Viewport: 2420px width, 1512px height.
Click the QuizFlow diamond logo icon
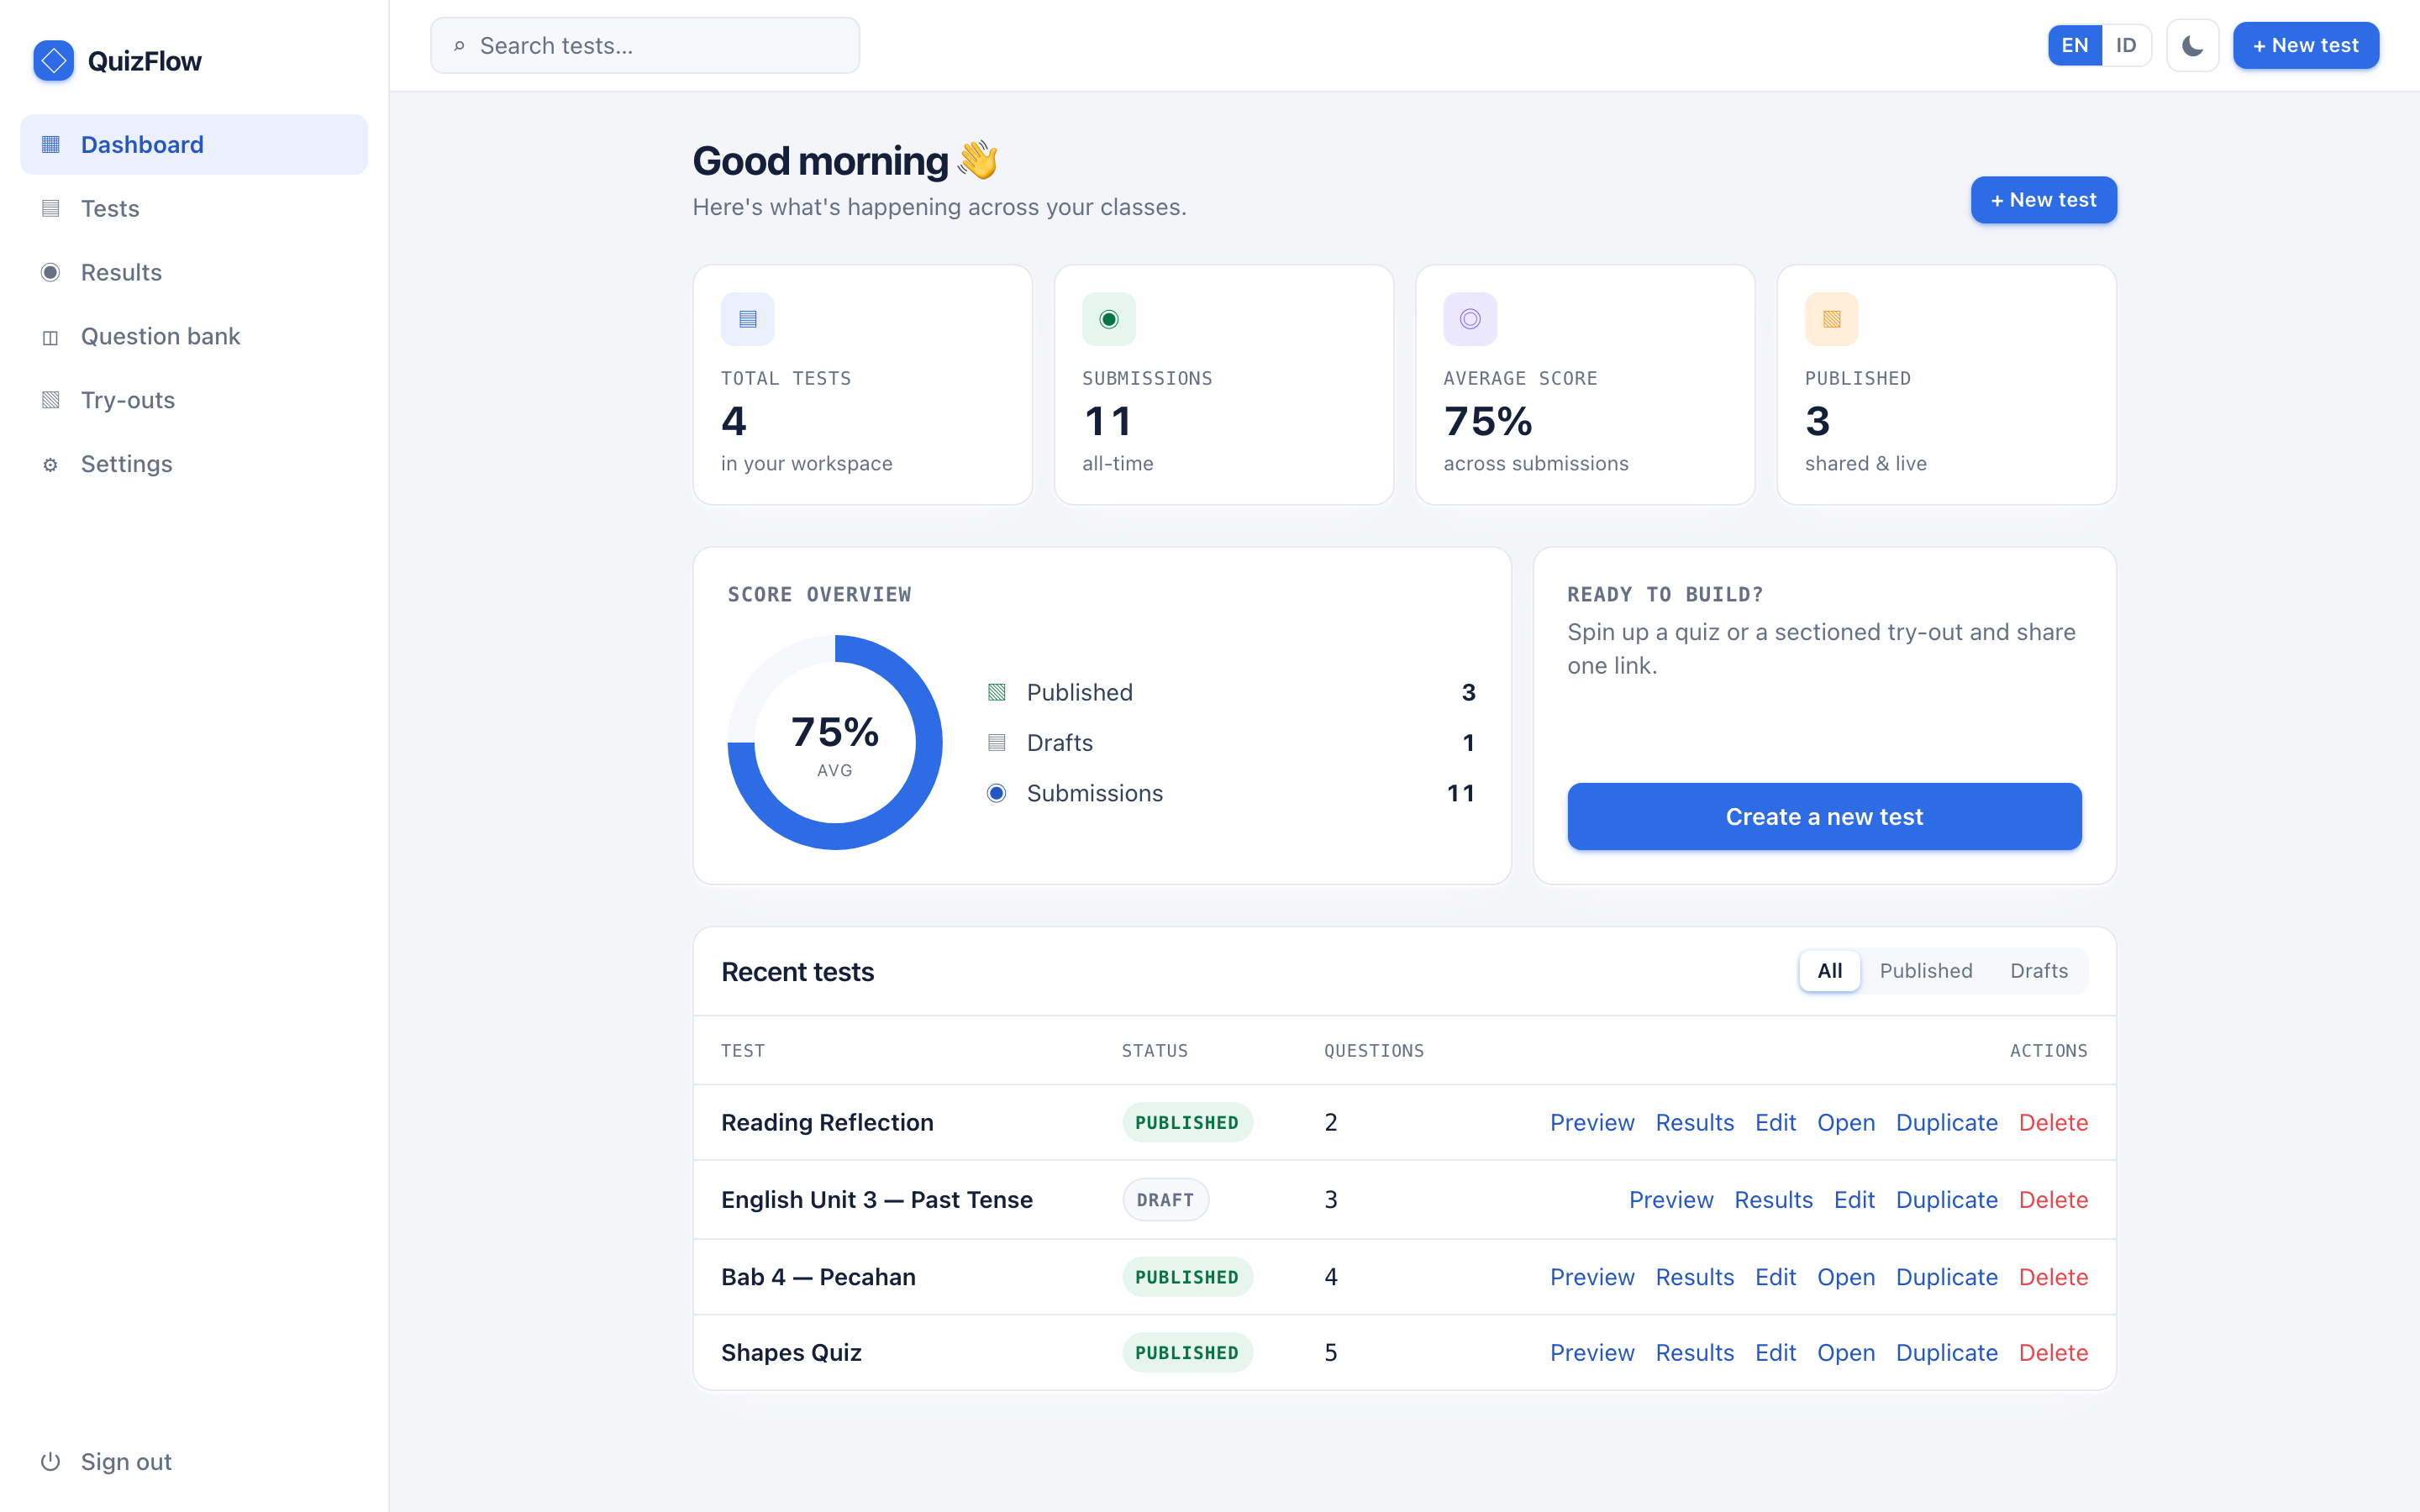click(x=54, y=61)
